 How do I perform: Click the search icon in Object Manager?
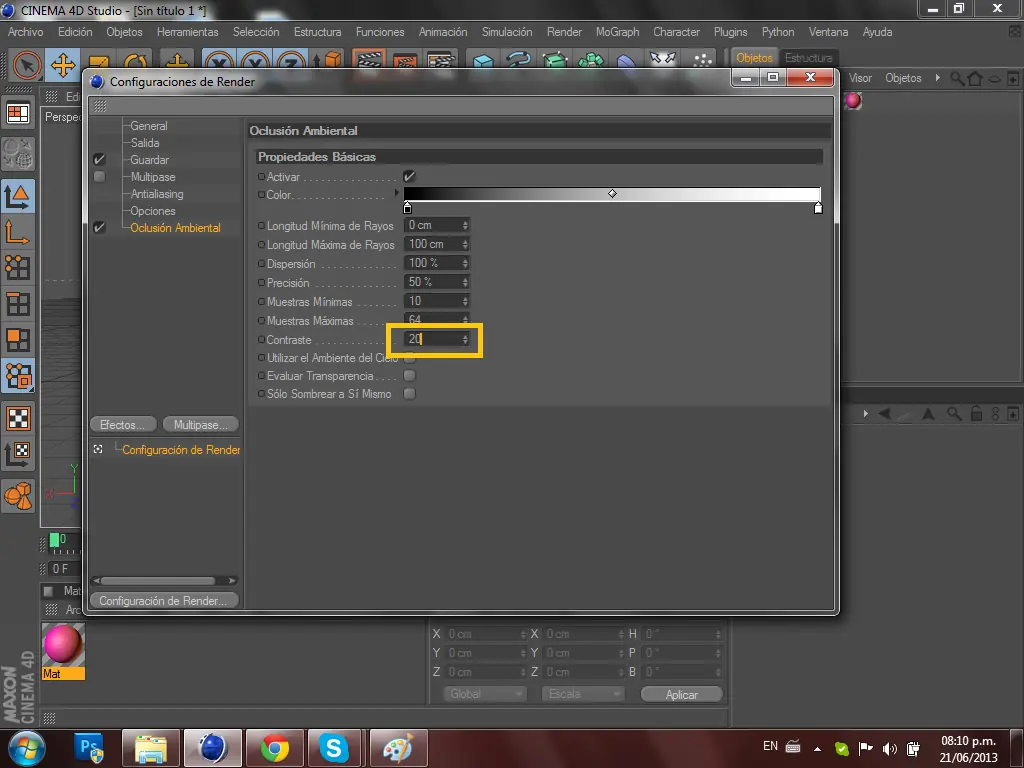coord(957,78)
